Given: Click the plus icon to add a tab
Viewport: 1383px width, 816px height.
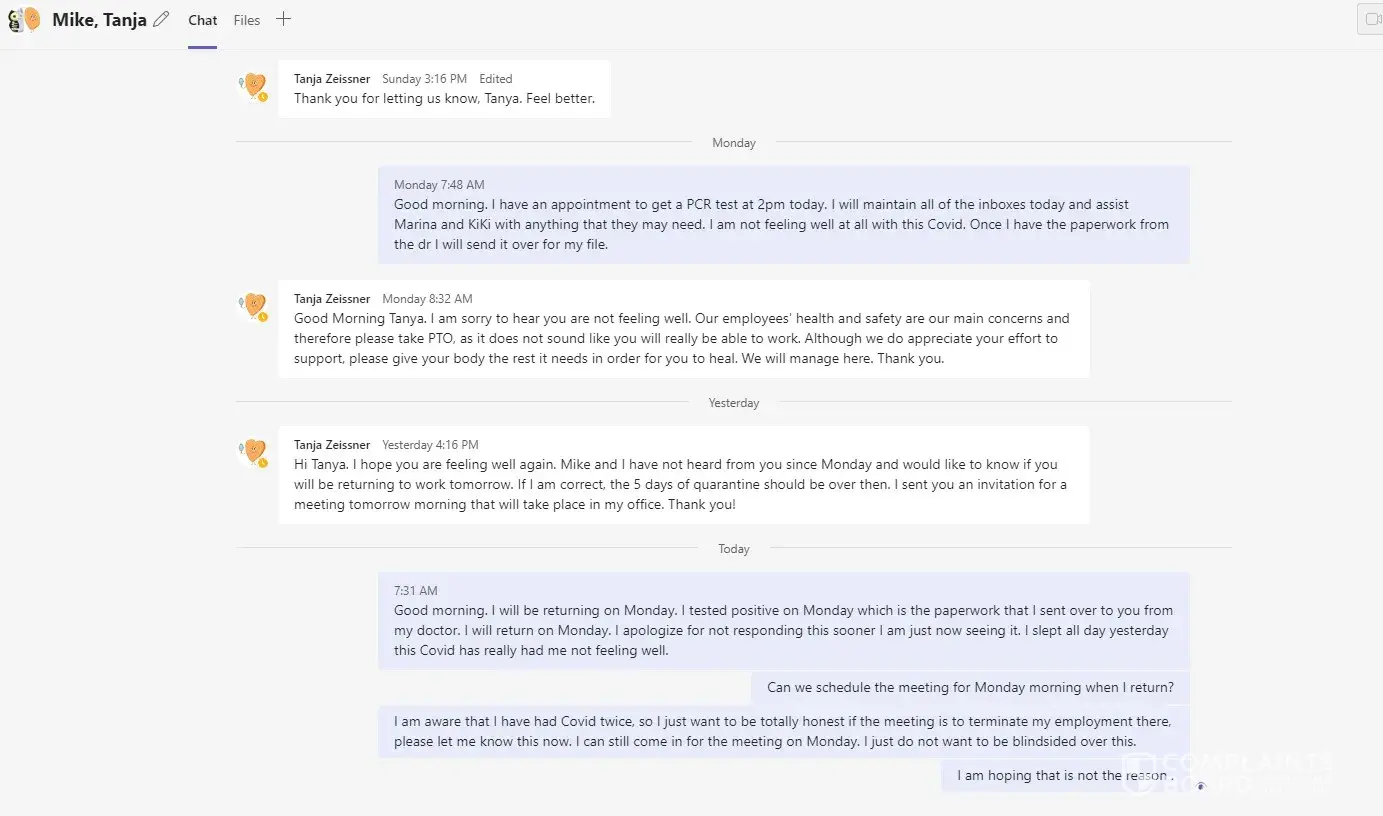Looking at the screenshot, I should click(284, 19).
